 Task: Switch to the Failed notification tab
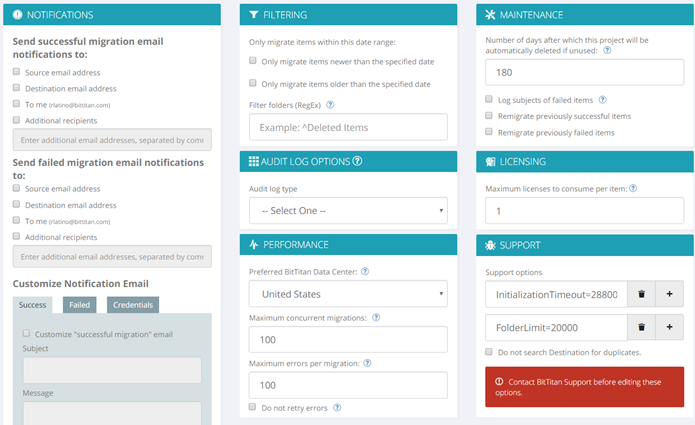coord(80,305)
